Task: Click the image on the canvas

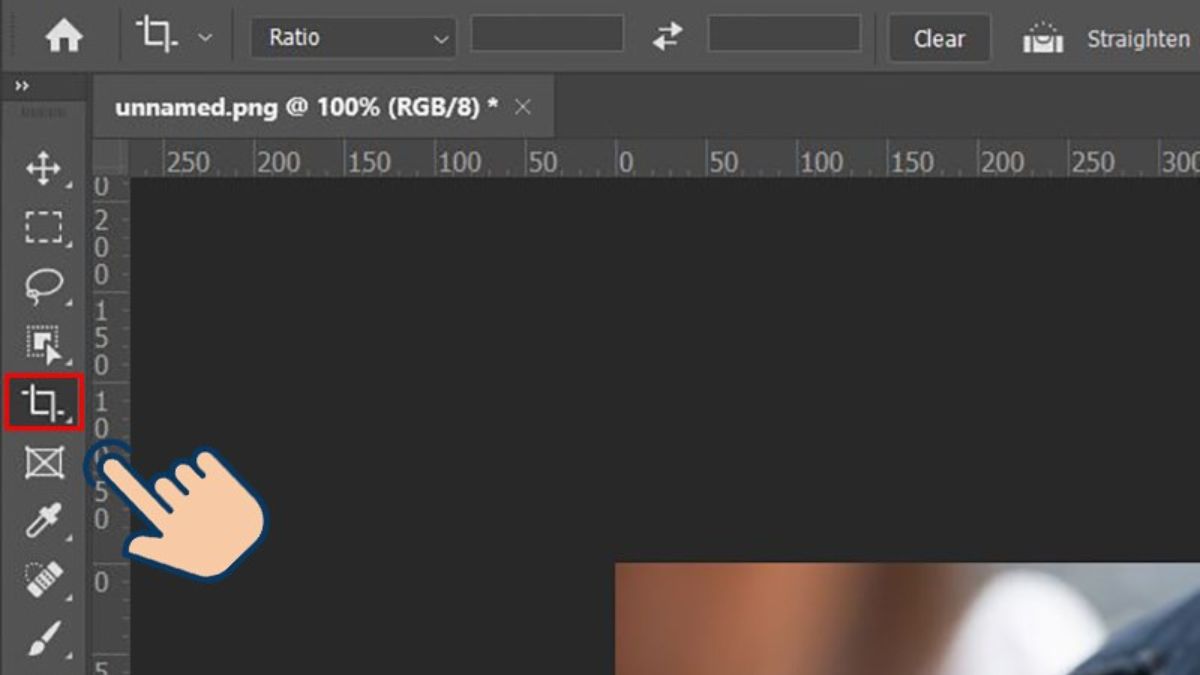Action: (x=907, y=619)
